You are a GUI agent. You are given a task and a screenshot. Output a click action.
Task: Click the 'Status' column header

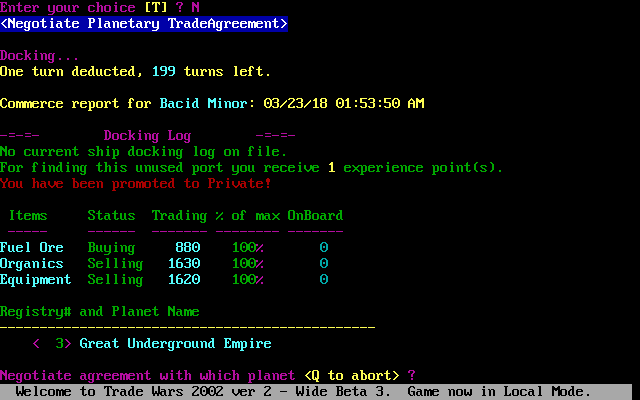(111, 216)
